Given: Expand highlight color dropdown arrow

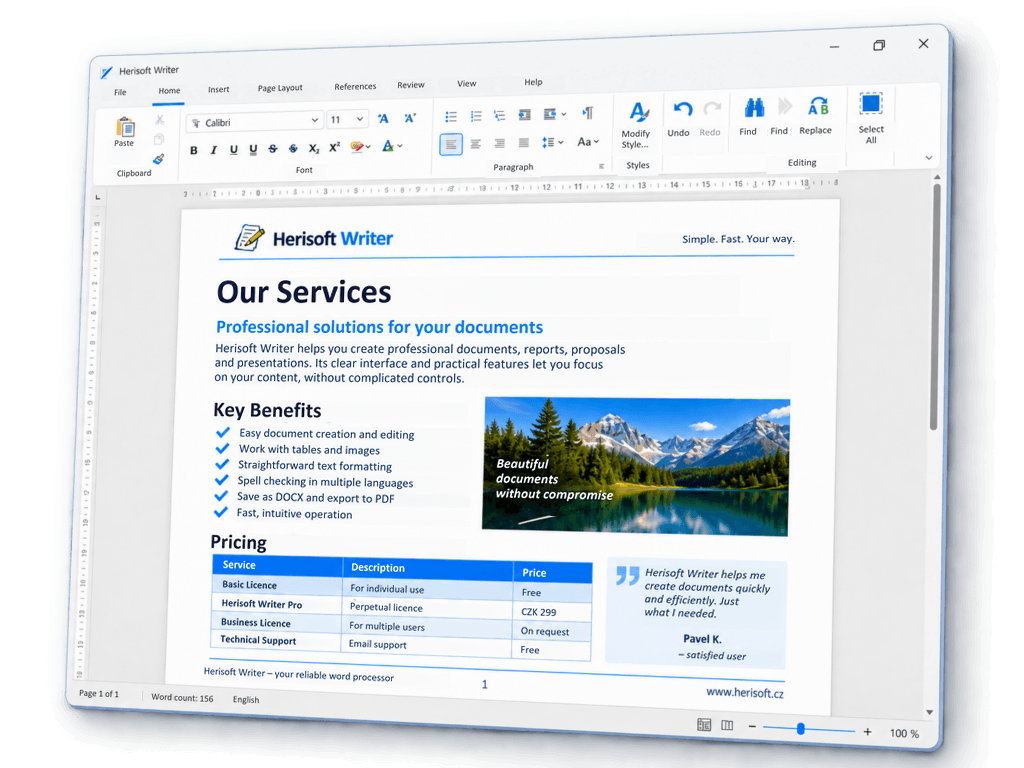Looking at the screenshot, I should point(368,147).
